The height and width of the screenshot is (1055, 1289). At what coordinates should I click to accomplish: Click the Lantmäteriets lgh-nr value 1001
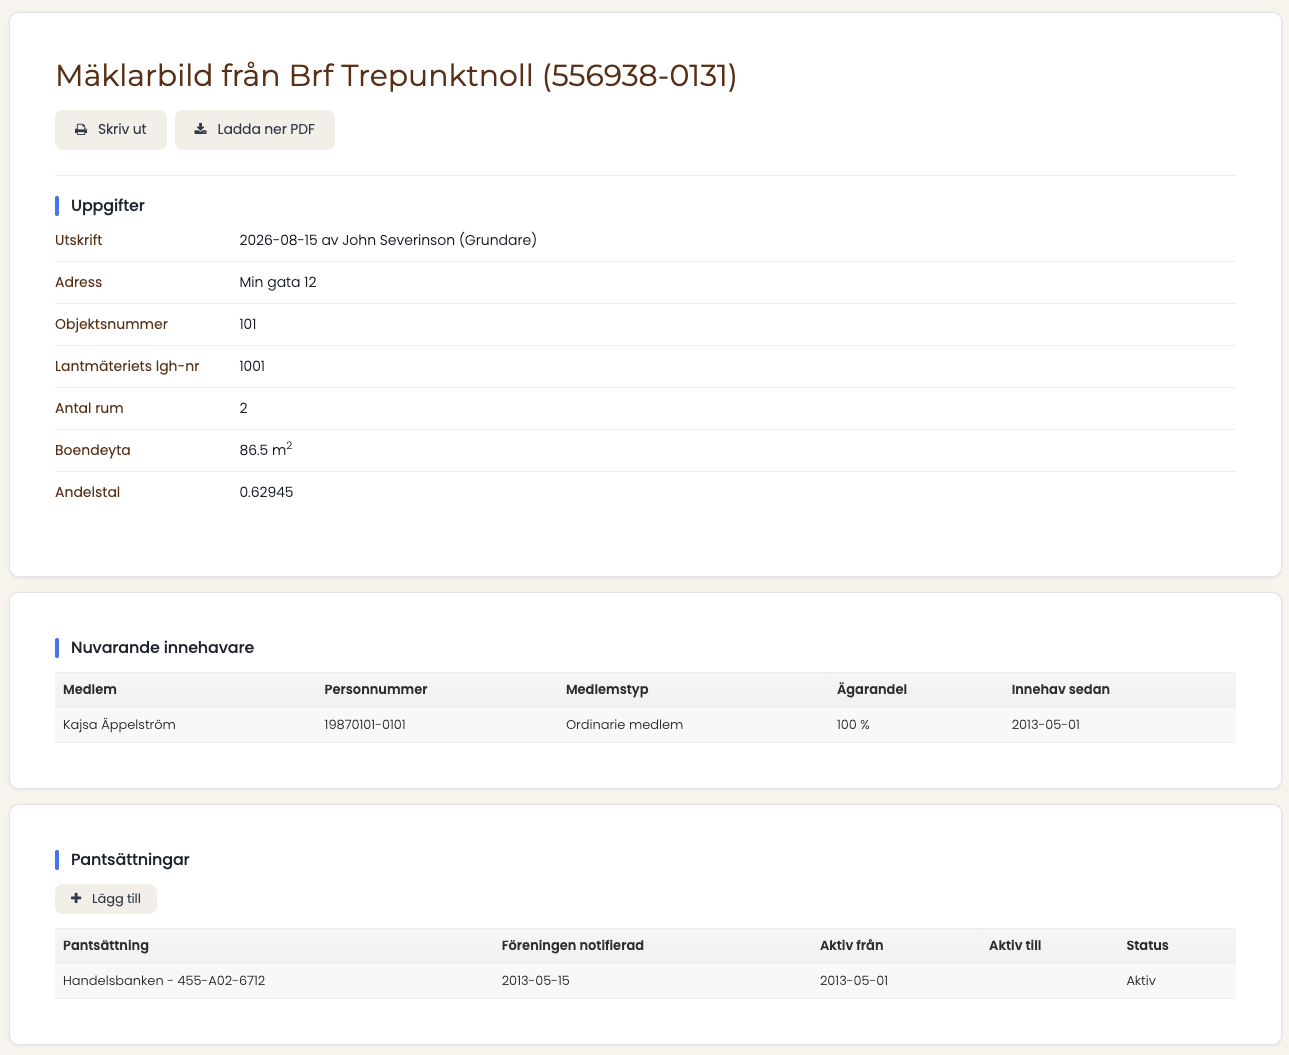tap(252, 366)
